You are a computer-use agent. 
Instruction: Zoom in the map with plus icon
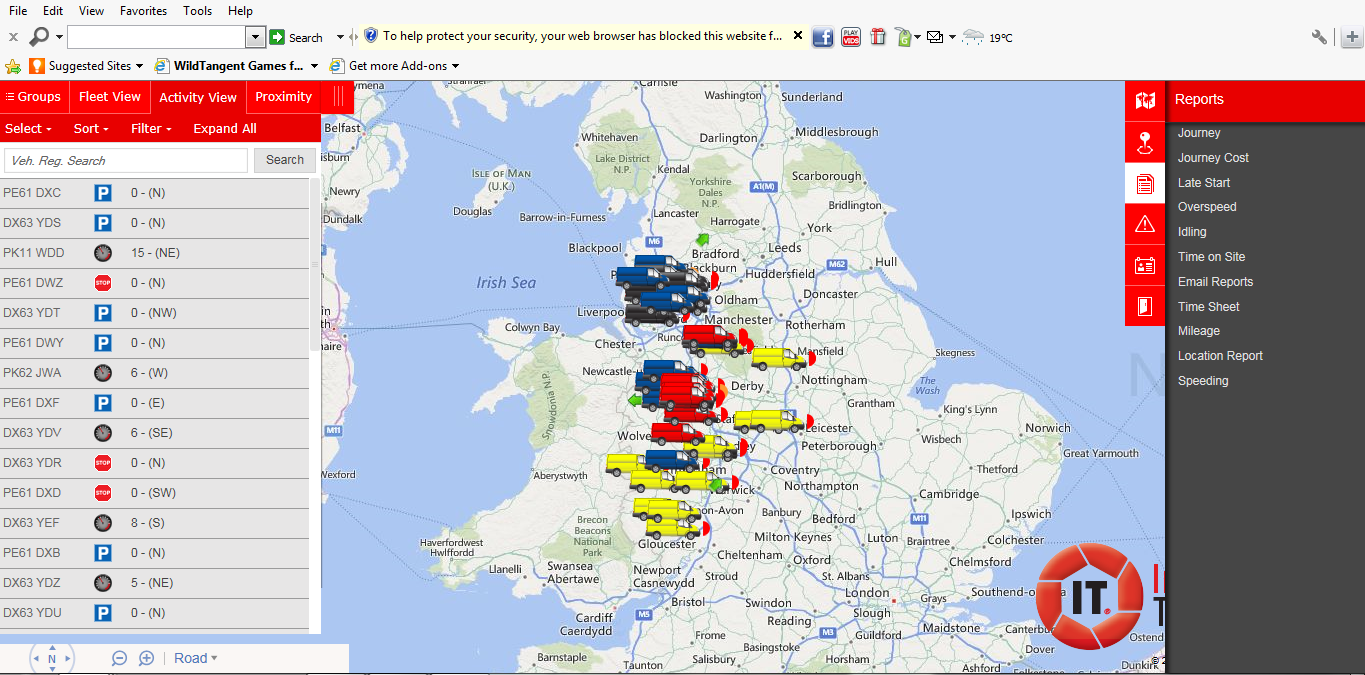(x=146, y=658)
